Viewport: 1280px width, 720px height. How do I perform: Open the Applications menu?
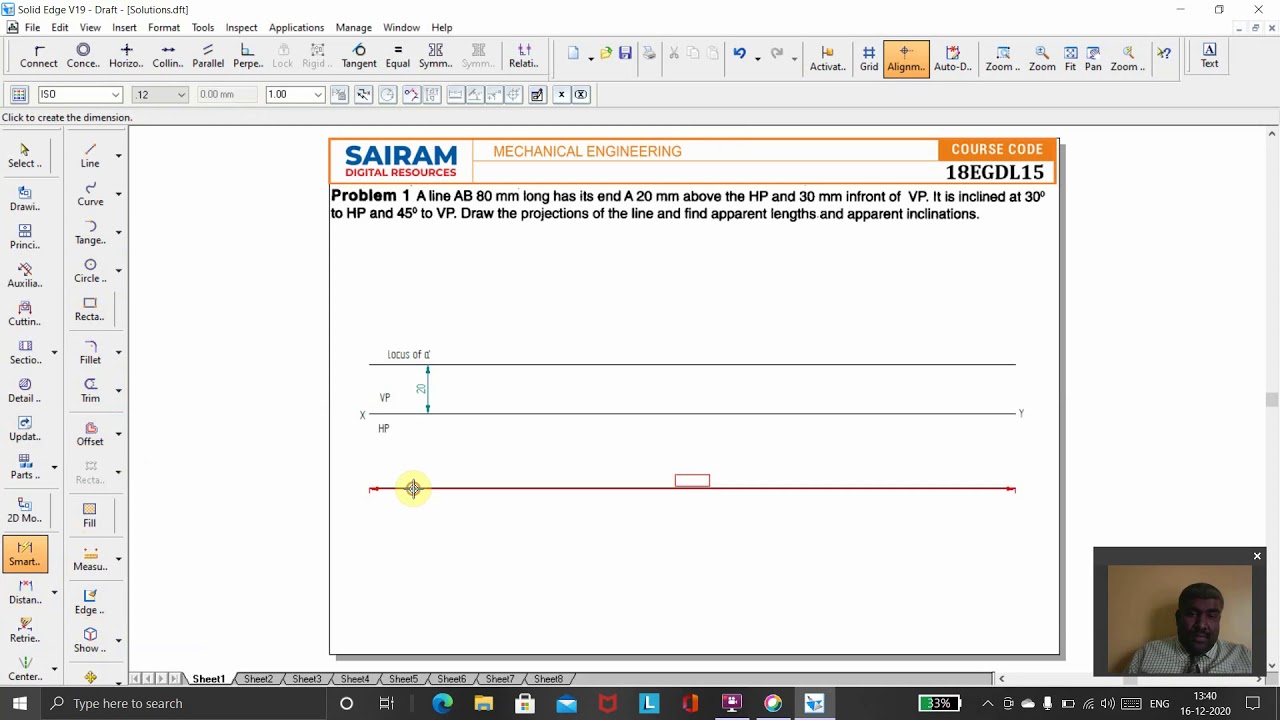296,27
